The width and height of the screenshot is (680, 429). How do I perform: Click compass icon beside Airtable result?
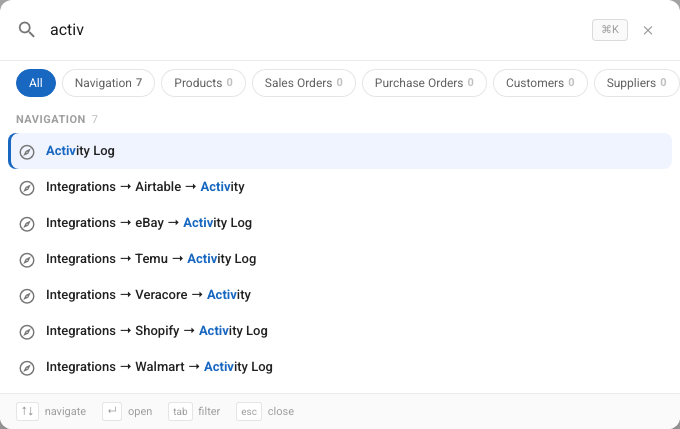click(27, 188)
